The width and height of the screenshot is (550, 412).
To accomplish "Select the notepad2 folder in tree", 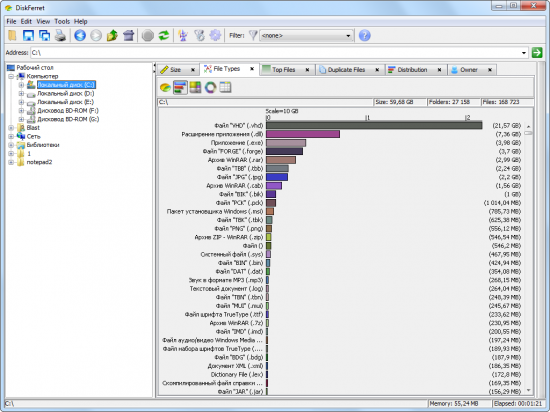I will (39, 162).
